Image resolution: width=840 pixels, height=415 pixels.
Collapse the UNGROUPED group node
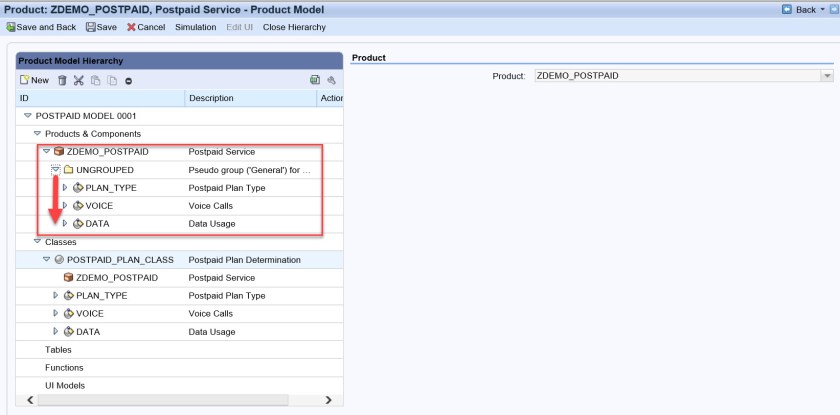56,170
